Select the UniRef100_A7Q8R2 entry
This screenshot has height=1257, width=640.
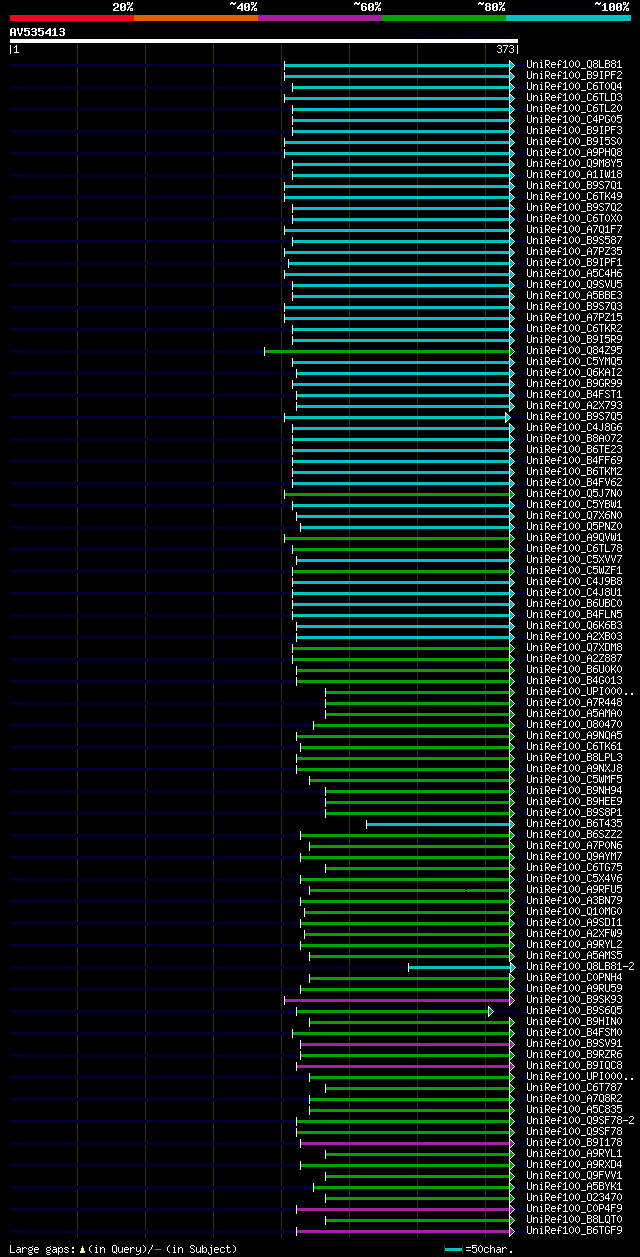[574, 1099]
